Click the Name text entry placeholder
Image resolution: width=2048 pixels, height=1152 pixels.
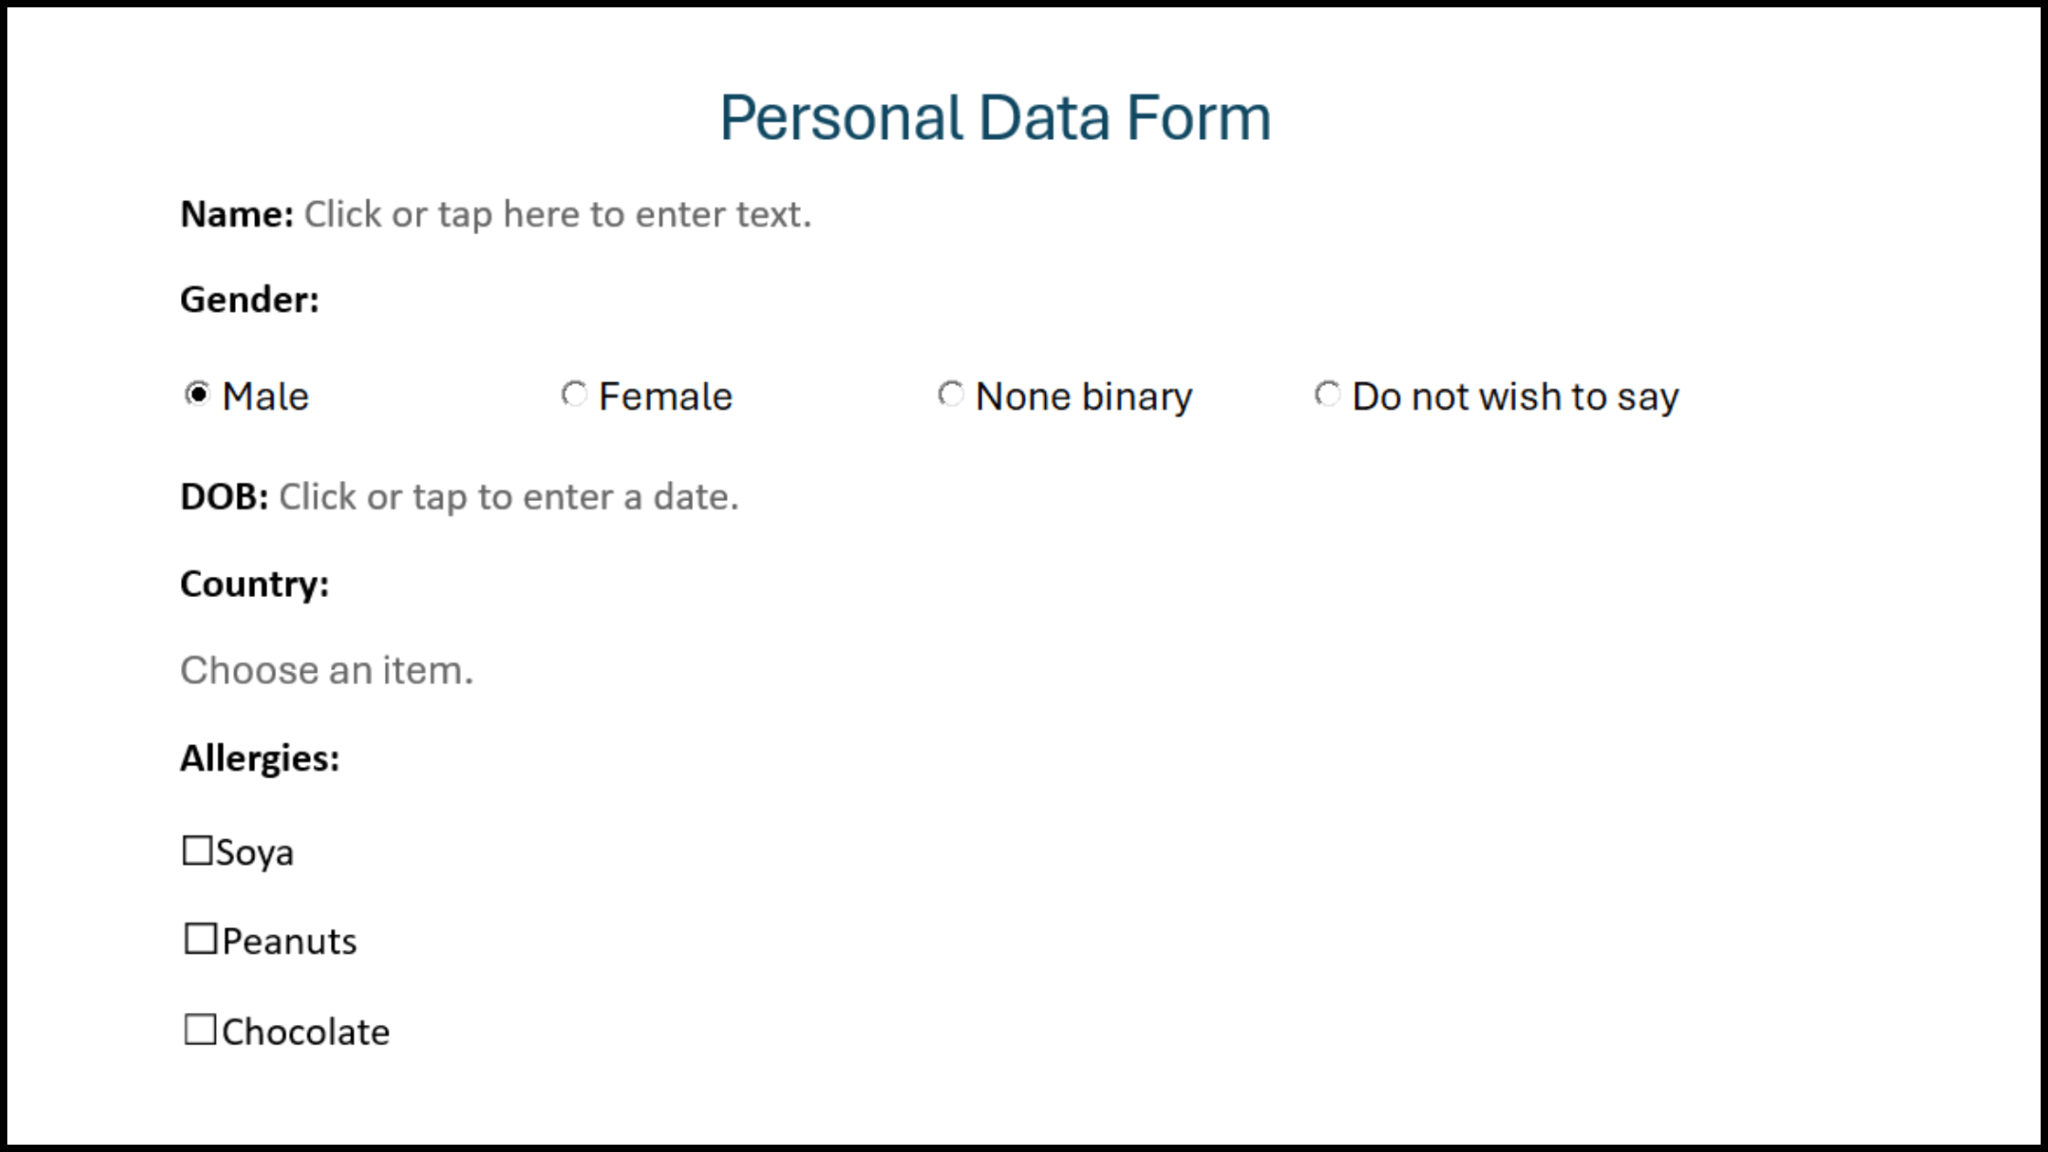tap(560, 213)
